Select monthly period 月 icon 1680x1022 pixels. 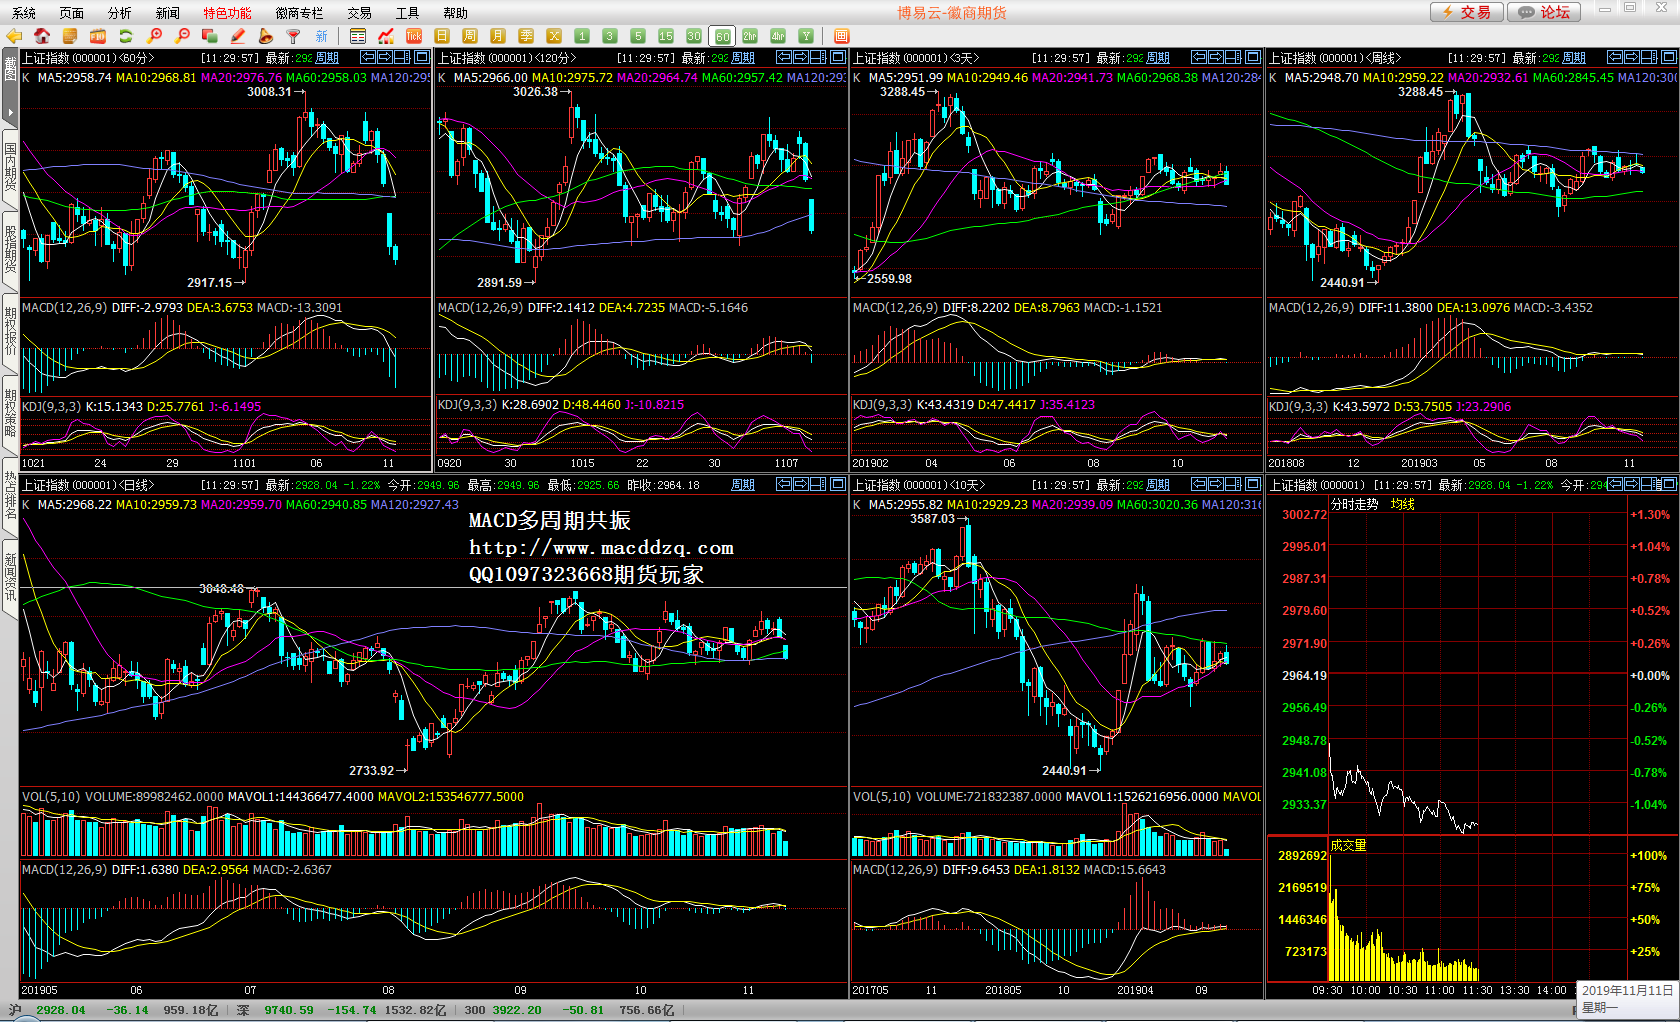pyautogui.click(x=498, y=36)
